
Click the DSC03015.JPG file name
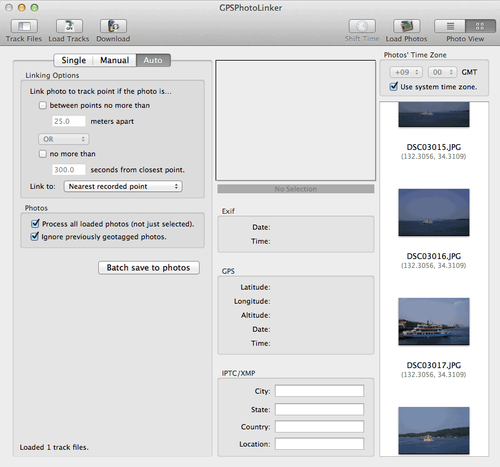point(434,147)
